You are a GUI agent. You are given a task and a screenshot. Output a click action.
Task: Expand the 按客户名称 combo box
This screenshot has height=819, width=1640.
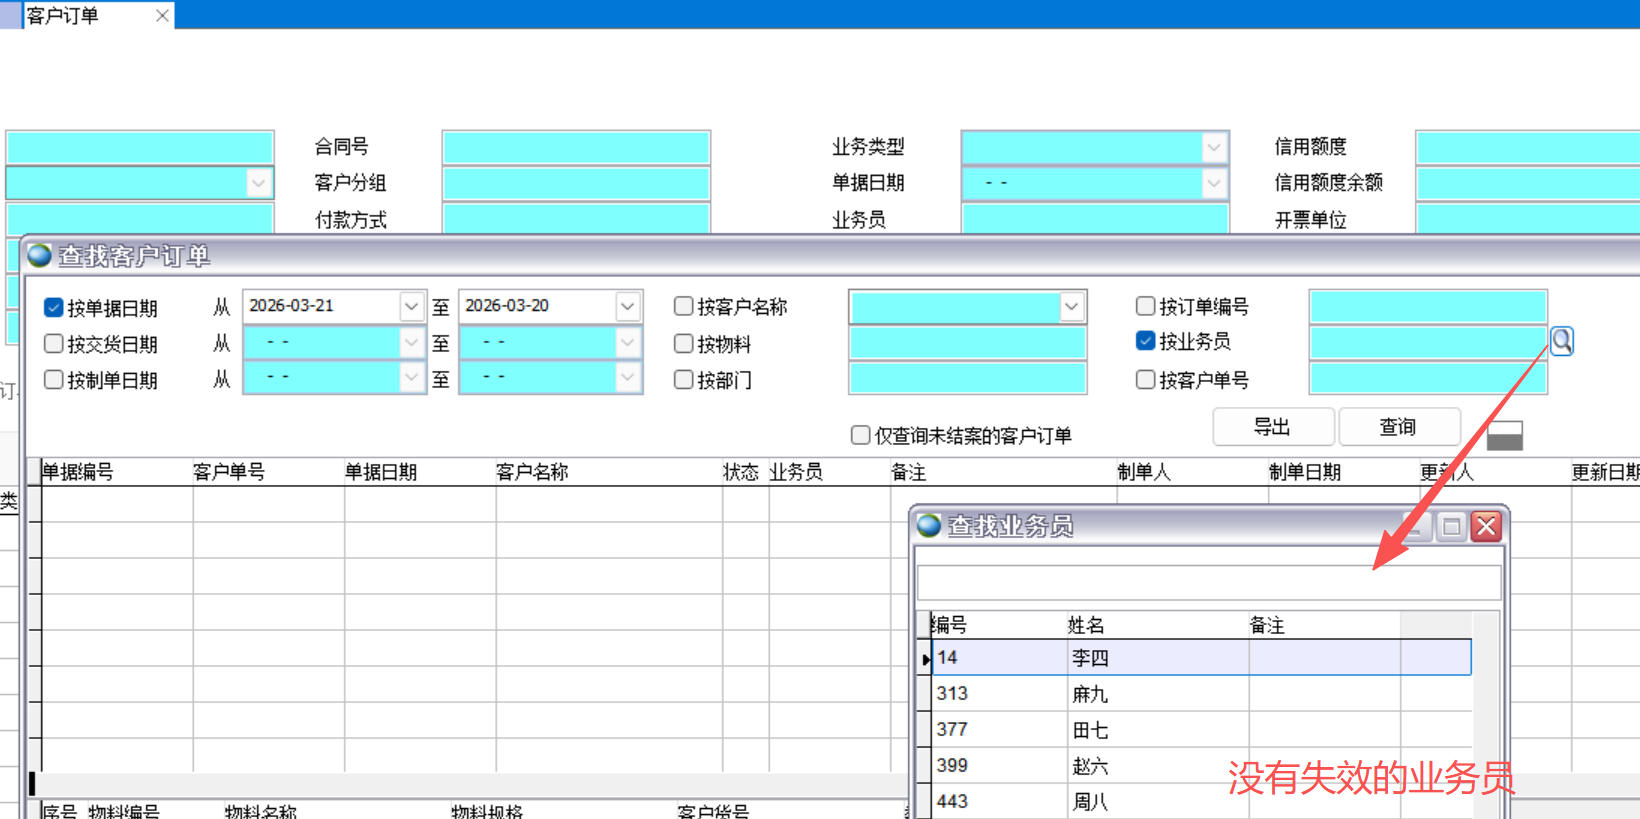[1071, 306]
